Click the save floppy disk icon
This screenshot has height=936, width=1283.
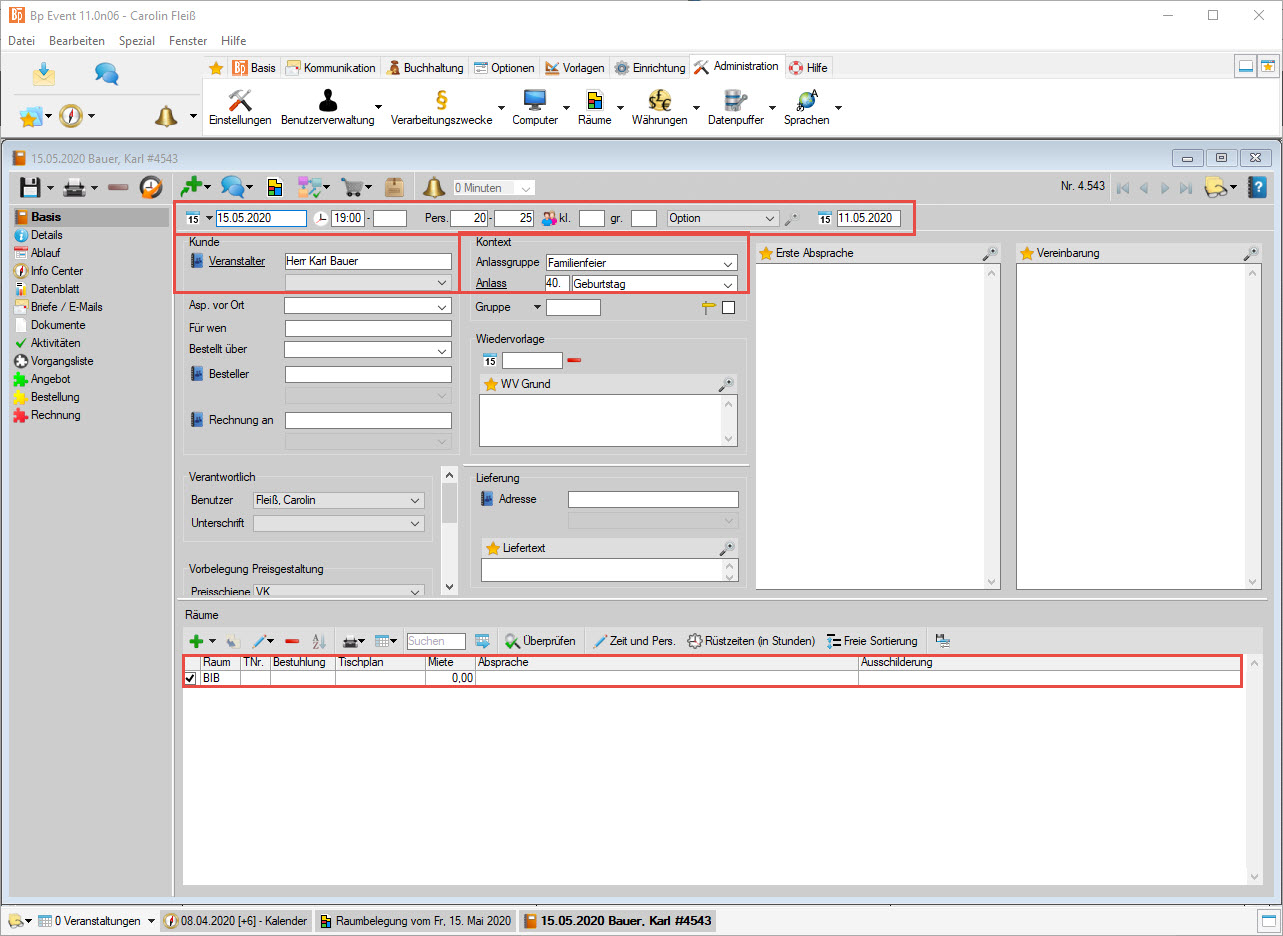click(30, 187)
